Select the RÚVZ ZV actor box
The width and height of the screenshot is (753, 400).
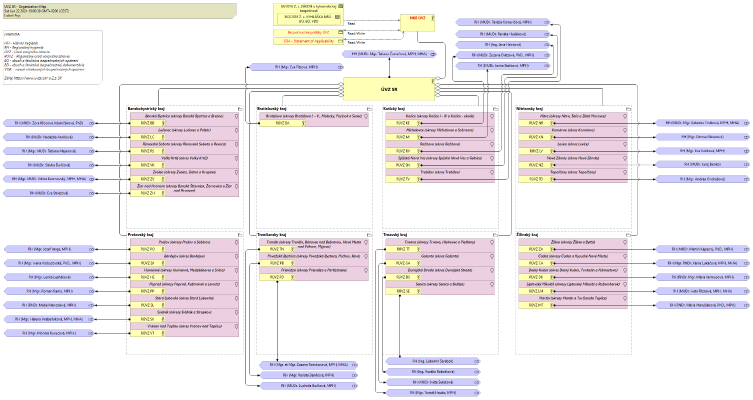click(x=147, y=179)
